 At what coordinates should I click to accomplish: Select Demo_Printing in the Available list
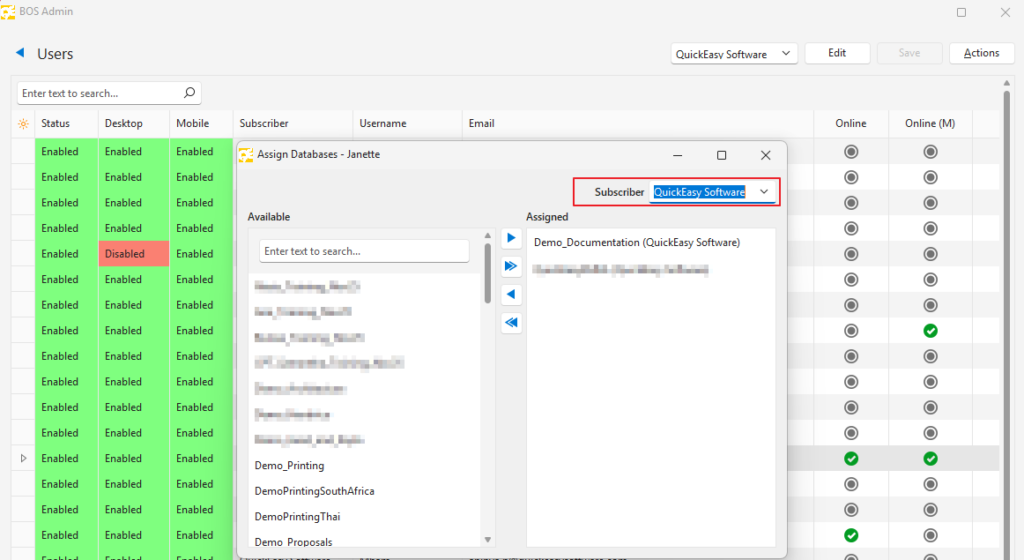click(x=289, y=466)
